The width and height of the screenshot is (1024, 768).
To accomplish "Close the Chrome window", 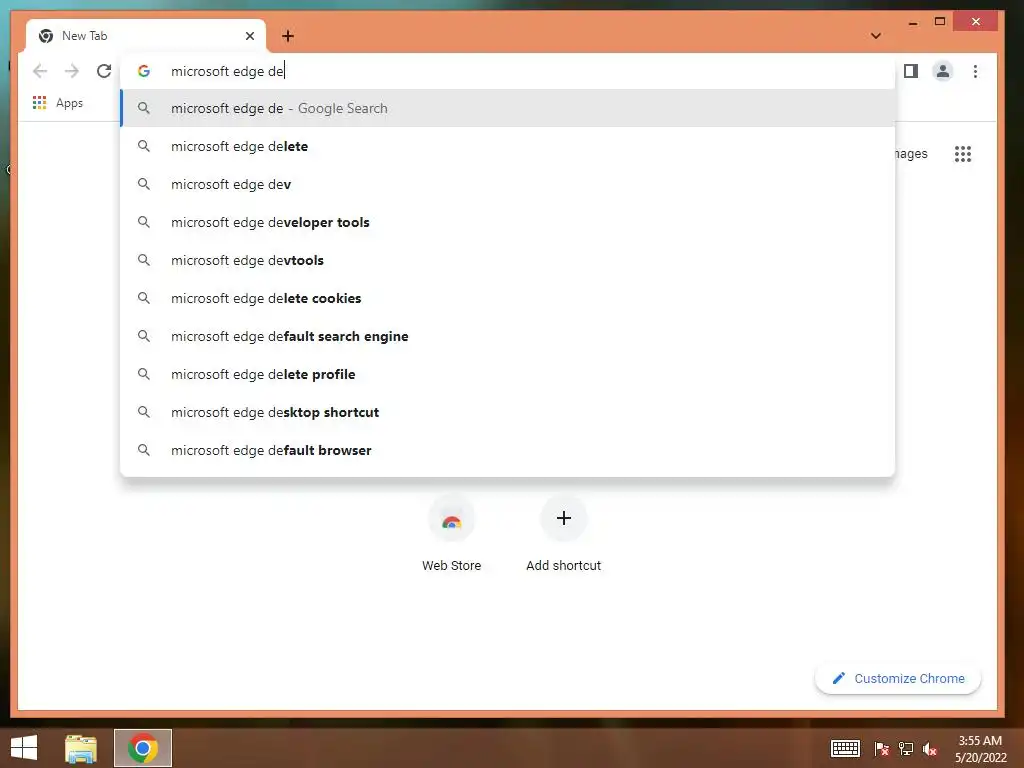I will tap(976, 22).
